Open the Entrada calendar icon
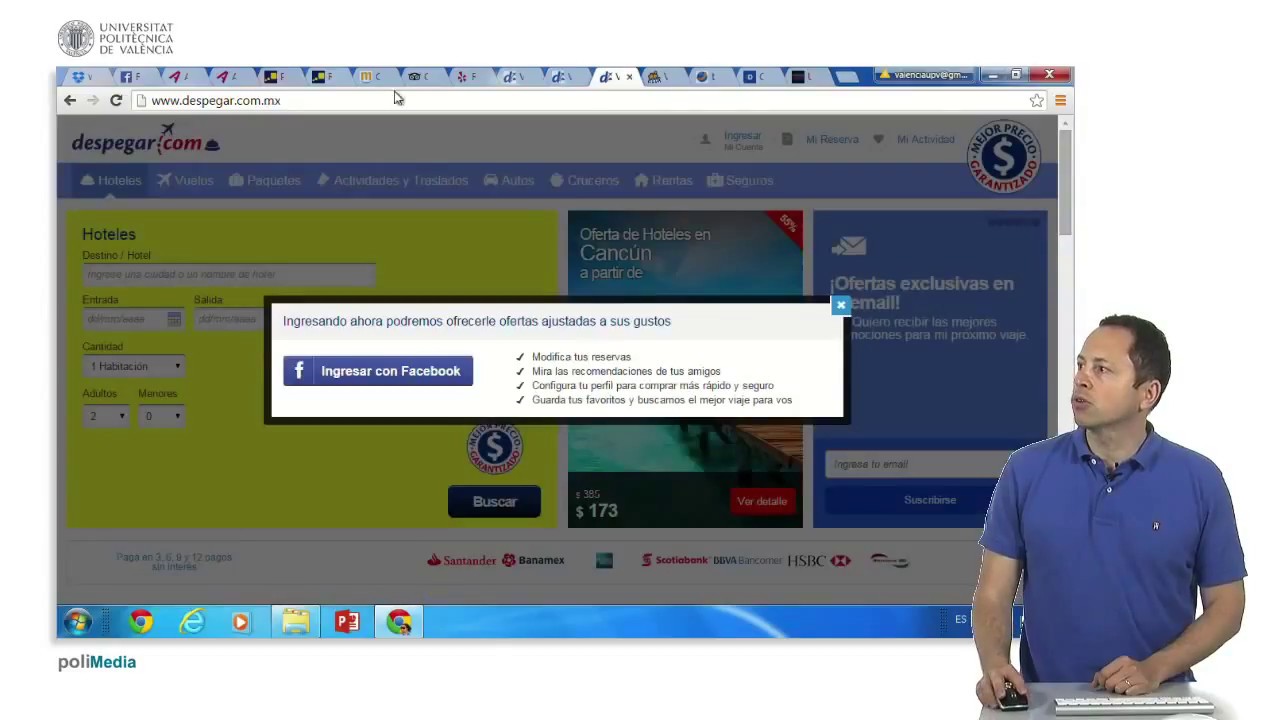 click(x=174, y=319)
